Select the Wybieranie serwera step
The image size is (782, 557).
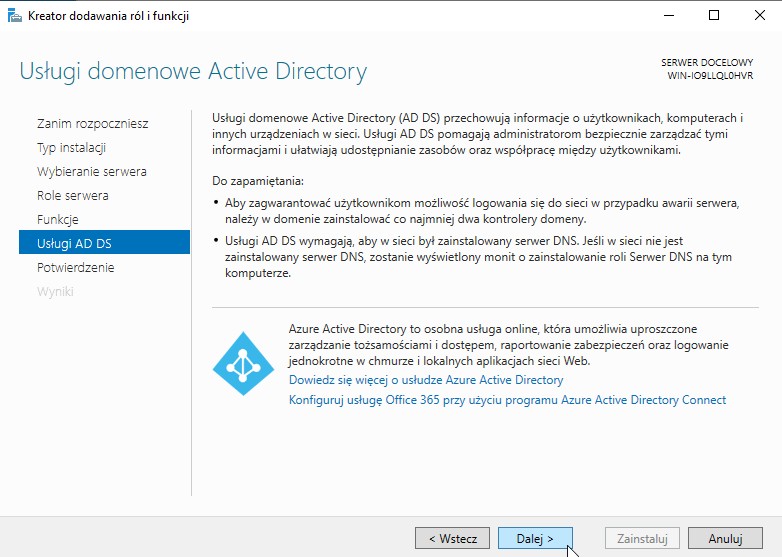point(91,172)
